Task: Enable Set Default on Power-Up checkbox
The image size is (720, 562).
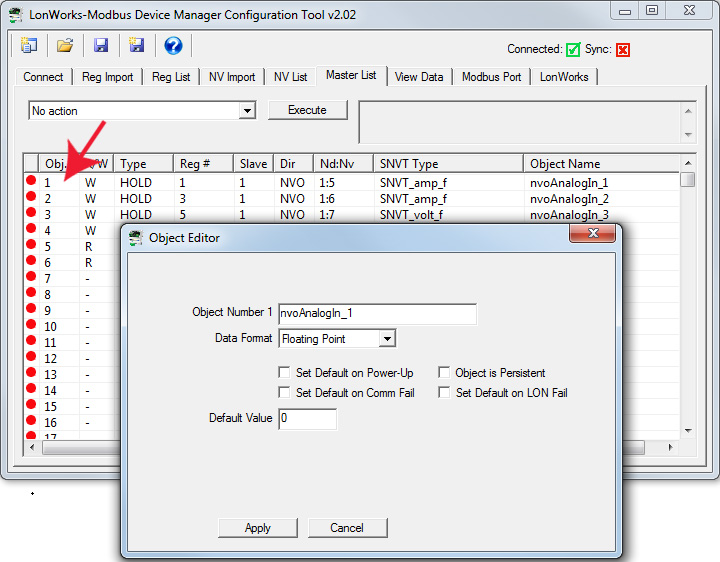Action: click(x=285, y=373)
